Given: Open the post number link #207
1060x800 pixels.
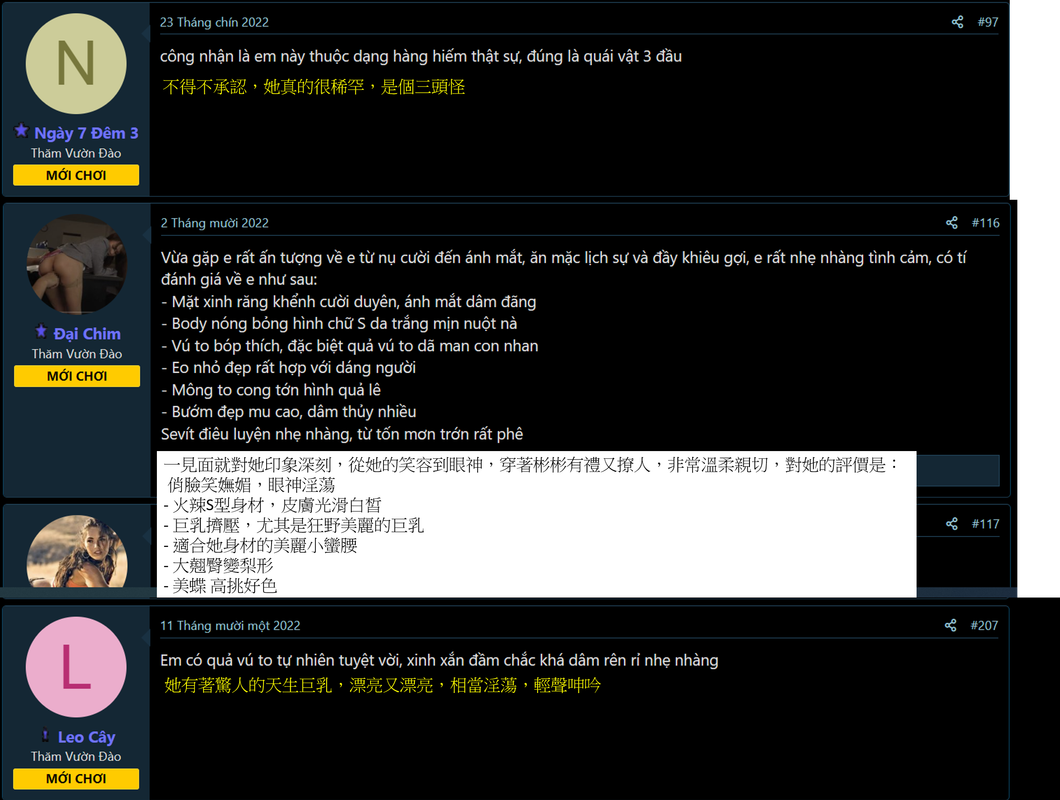Looking at the screenshot, I should [984, 626].
